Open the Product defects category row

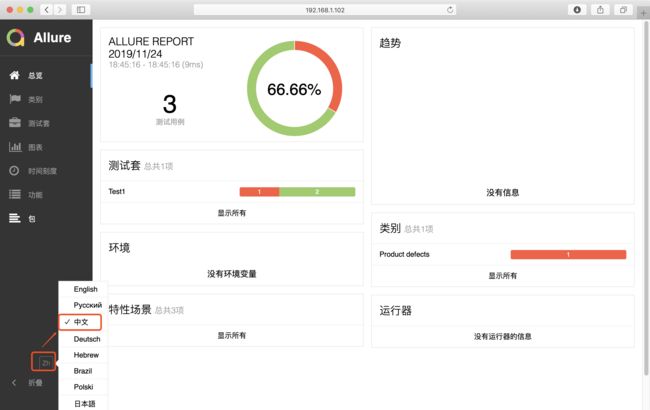502,254
